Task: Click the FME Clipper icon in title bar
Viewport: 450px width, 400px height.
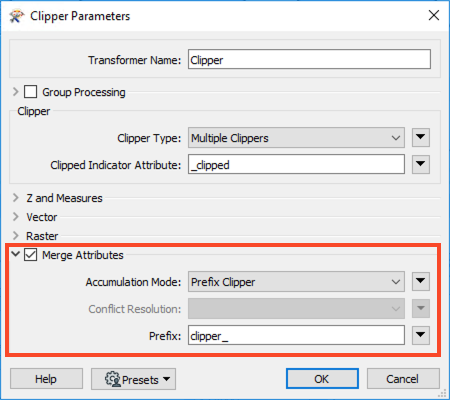Action: [x=17, y=16]
